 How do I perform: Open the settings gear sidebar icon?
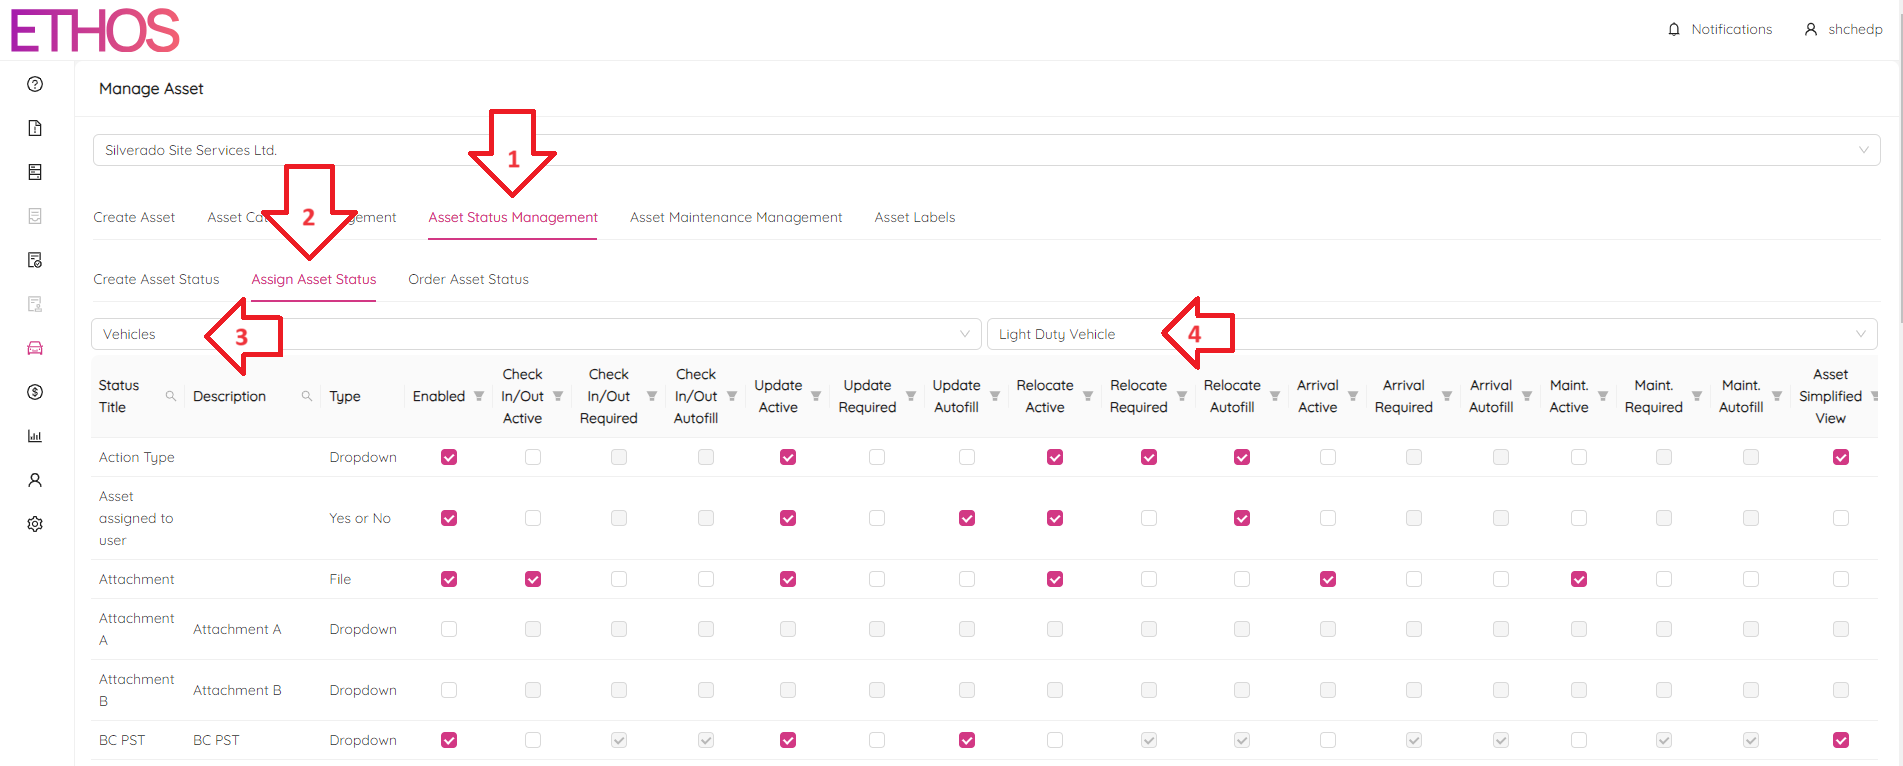(35, 524)
